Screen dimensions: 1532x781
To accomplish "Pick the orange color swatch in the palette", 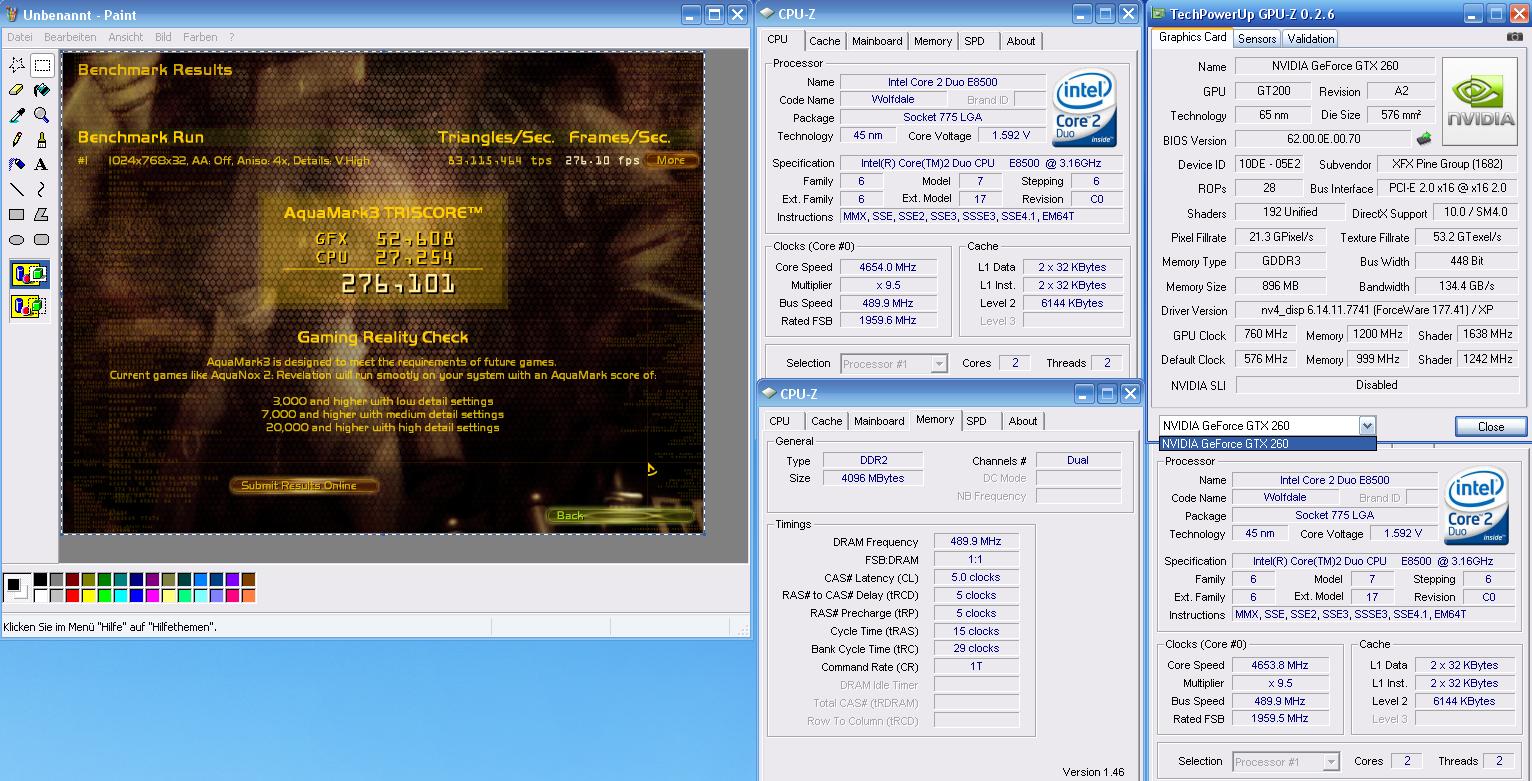I will [248, 596].
